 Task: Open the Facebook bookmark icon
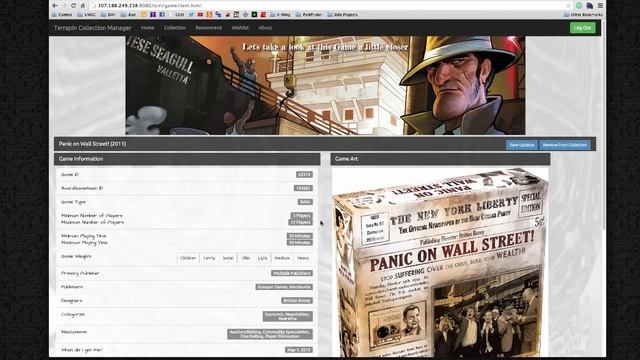(x=162, y=14)
